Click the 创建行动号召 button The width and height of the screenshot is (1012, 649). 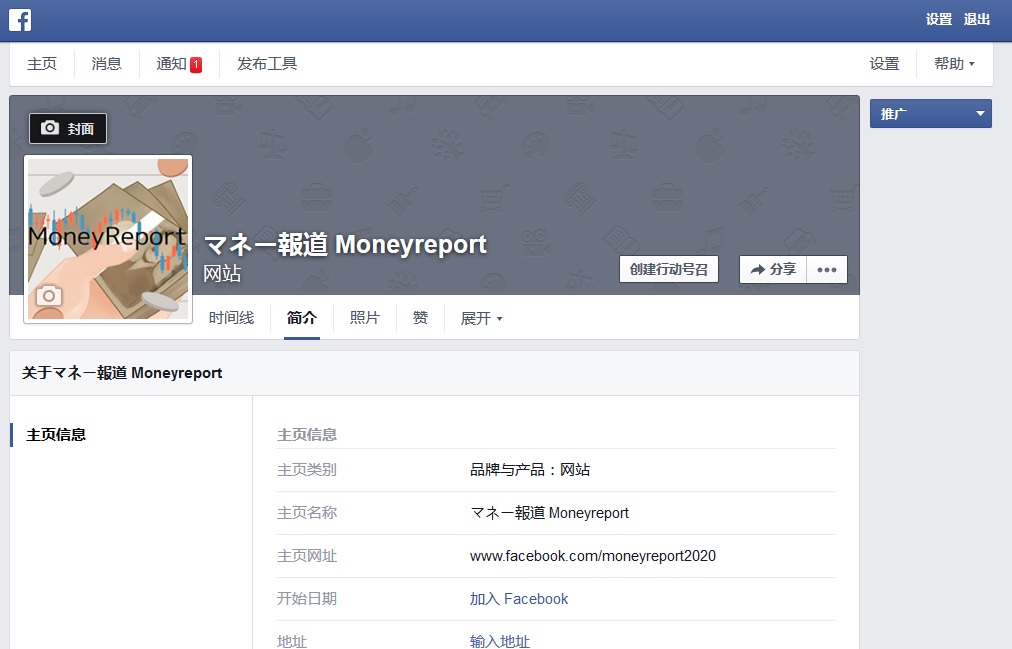(x=669, y=270)
